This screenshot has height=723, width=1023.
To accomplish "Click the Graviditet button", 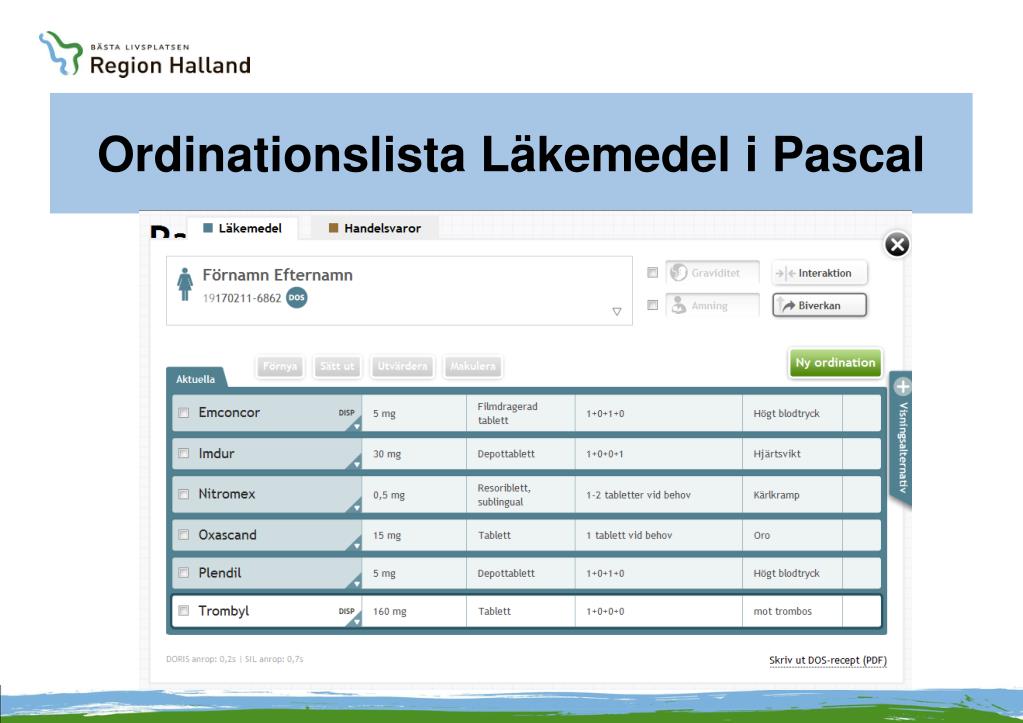I will point(712,273).
